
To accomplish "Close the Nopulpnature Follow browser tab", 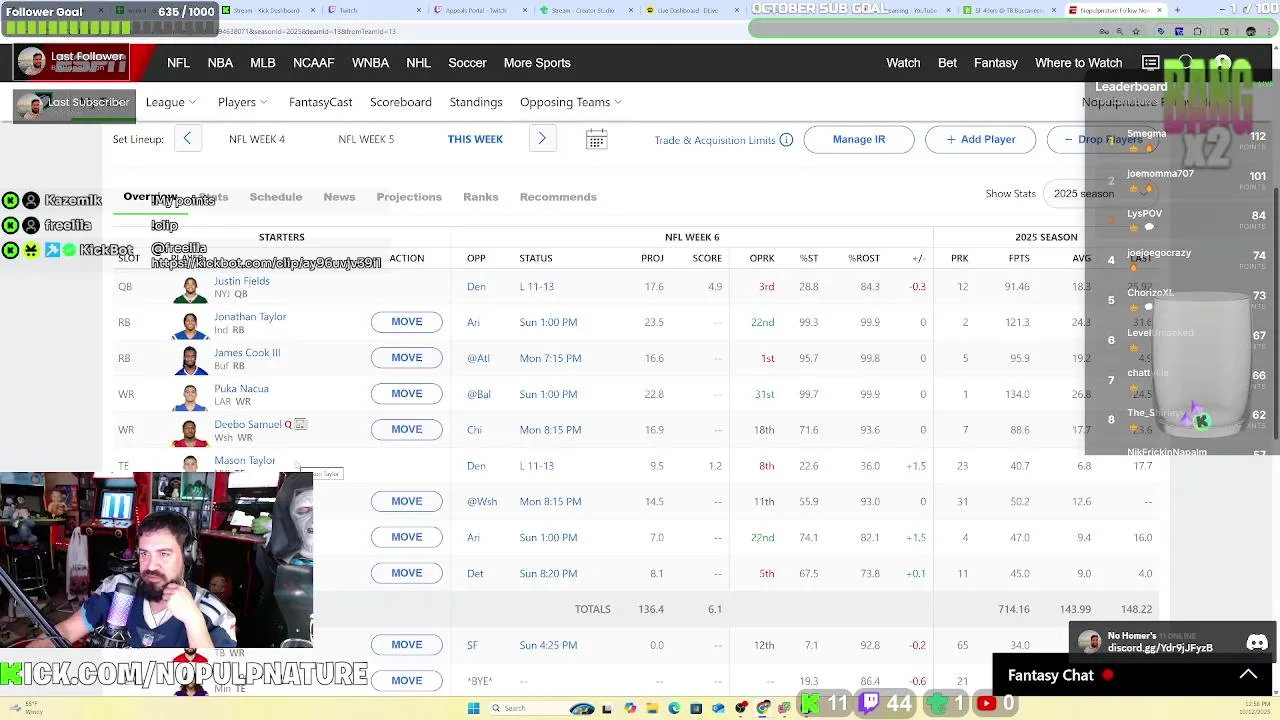I will [1160, 10].
